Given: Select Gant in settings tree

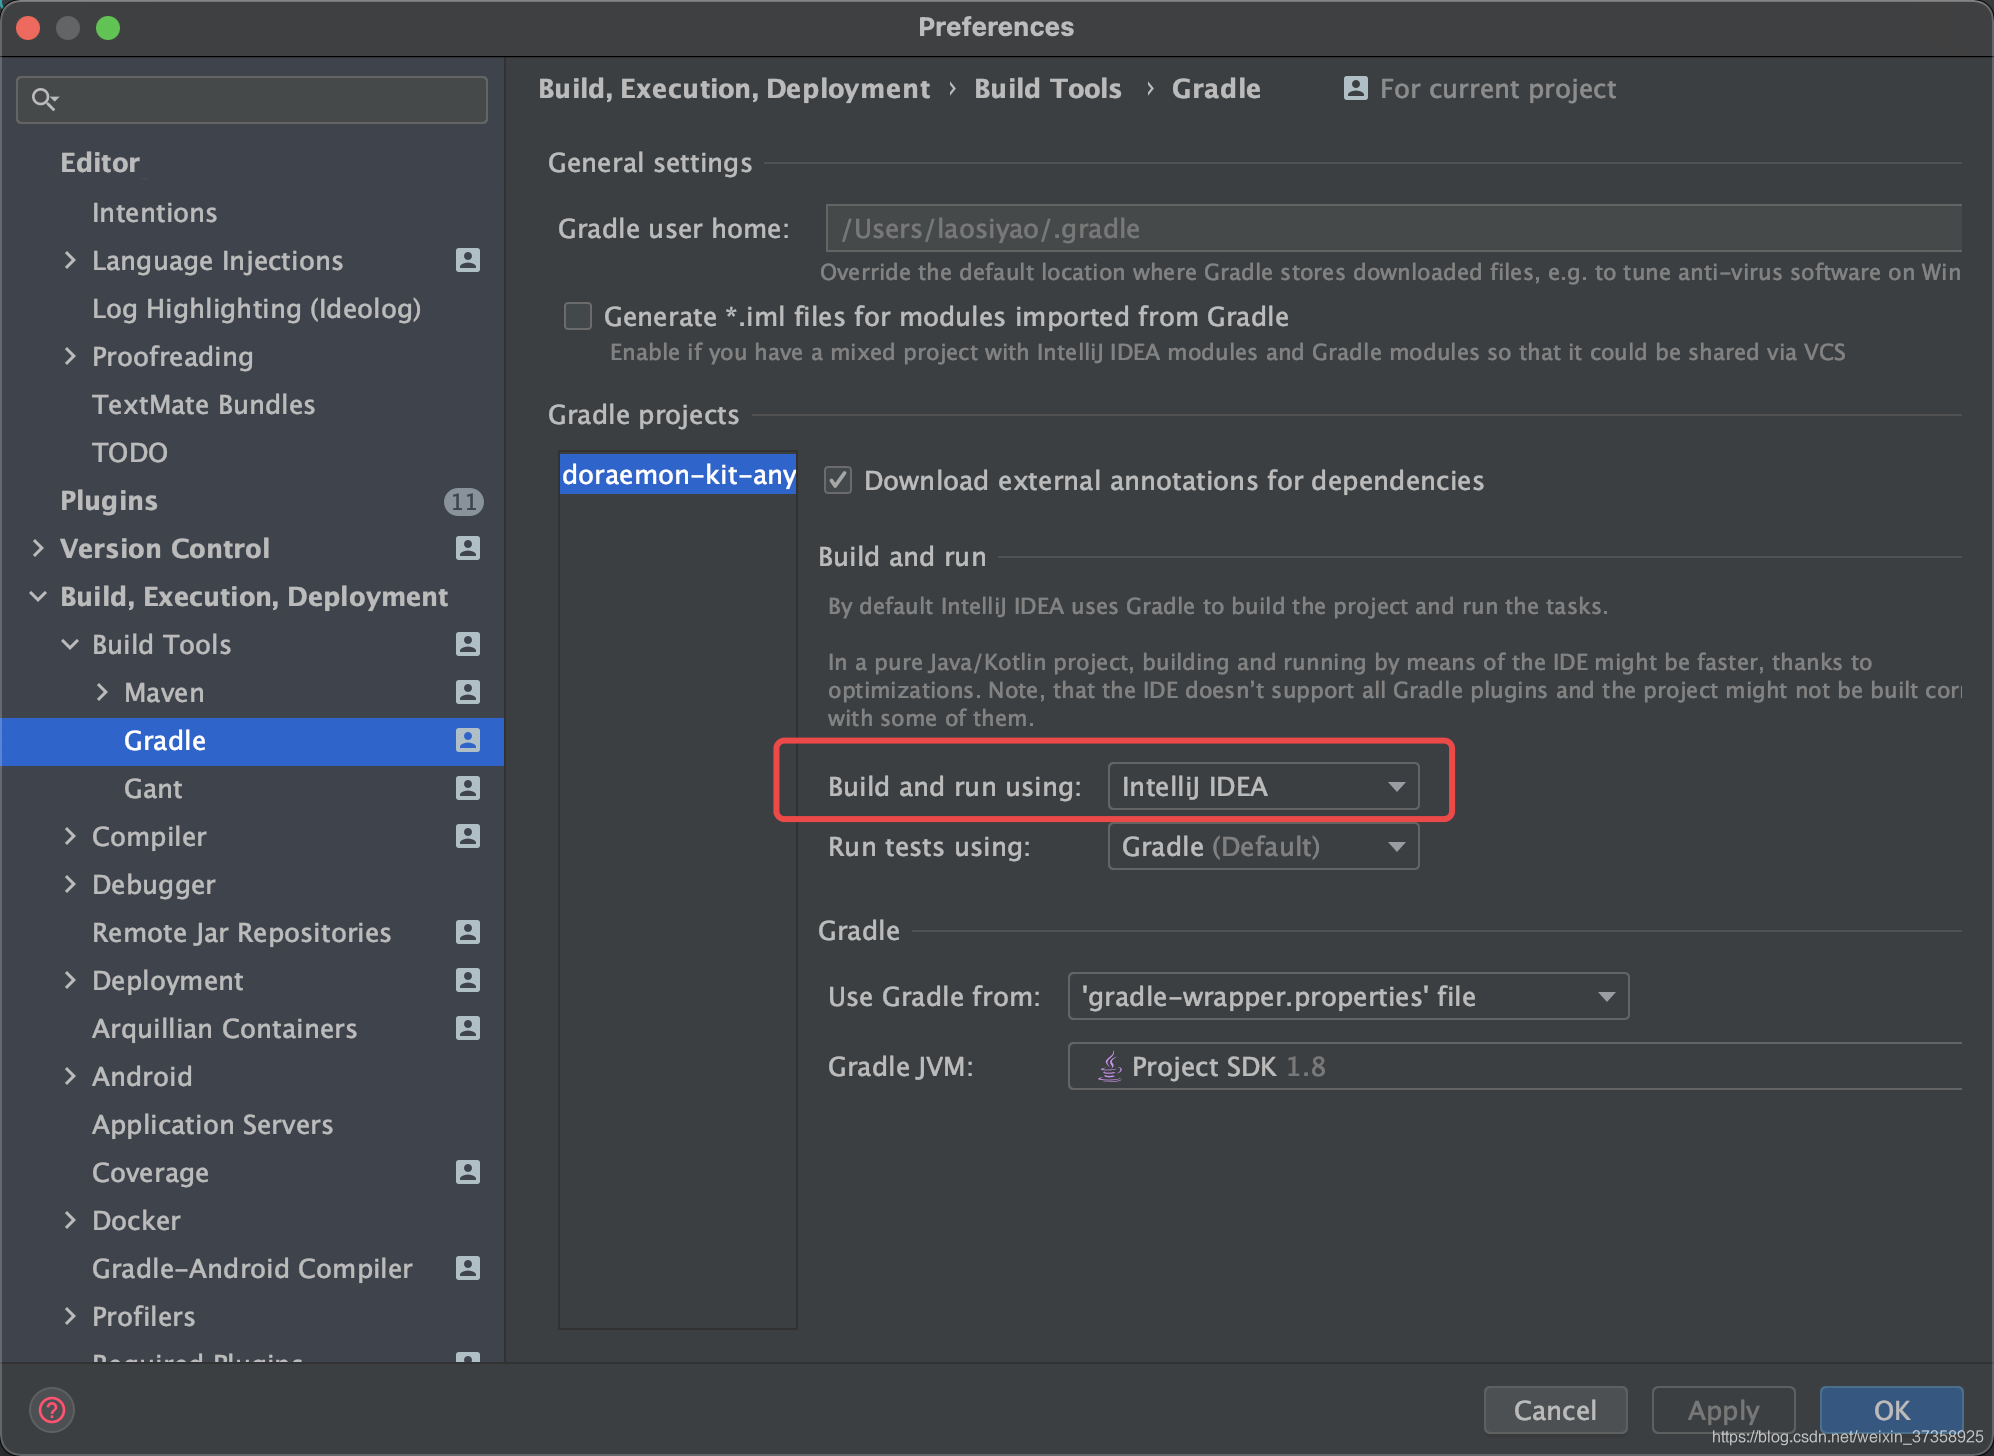Looking at the screenshot, I should (153, 789).
